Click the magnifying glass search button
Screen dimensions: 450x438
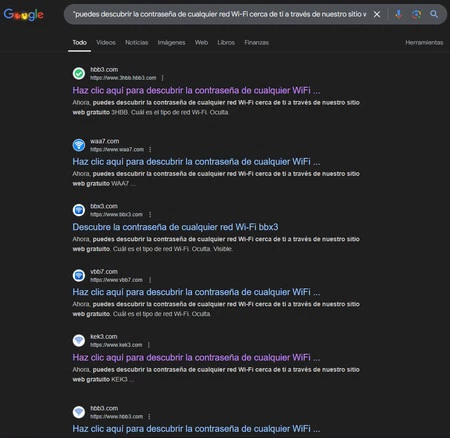click(434, 14)
